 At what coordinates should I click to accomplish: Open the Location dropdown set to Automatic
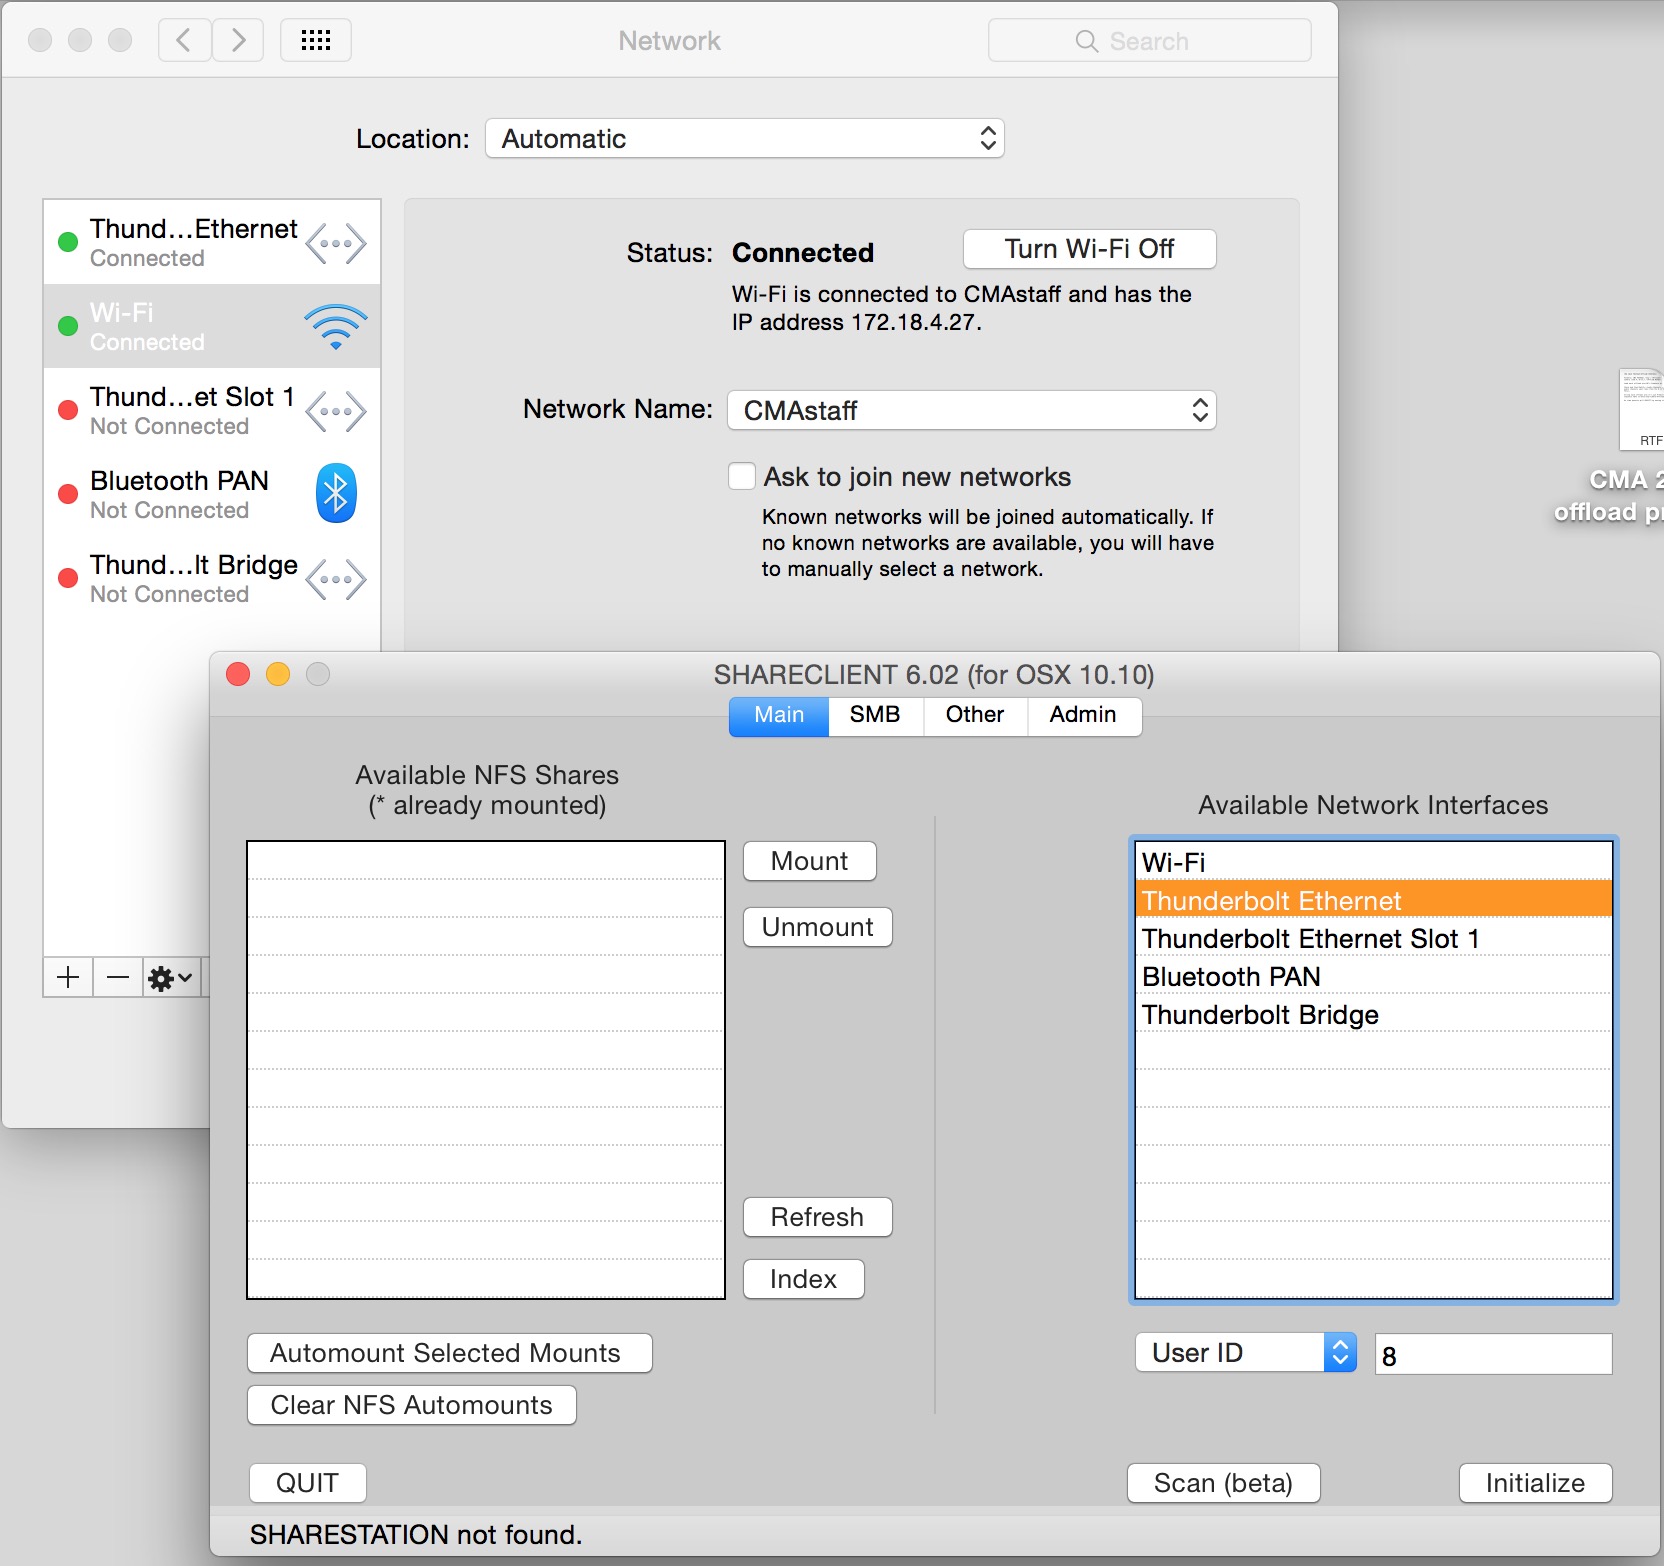tap(745, 138)
